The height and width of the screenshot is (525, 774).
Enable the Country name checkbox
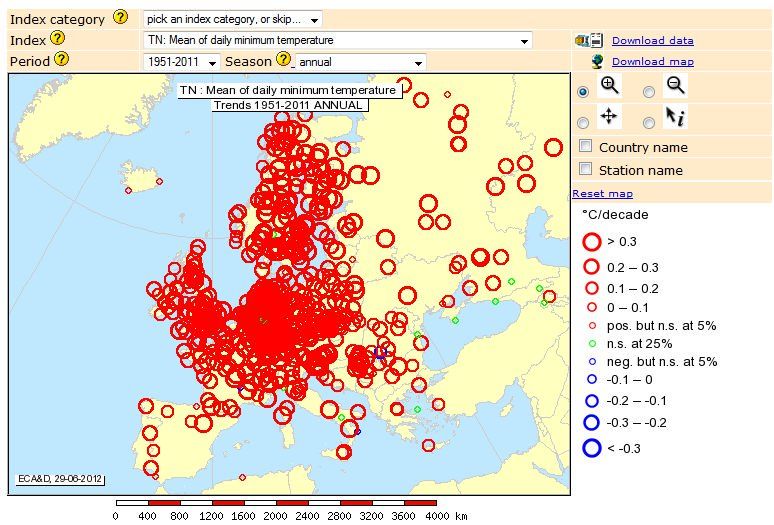coord(585,146)
